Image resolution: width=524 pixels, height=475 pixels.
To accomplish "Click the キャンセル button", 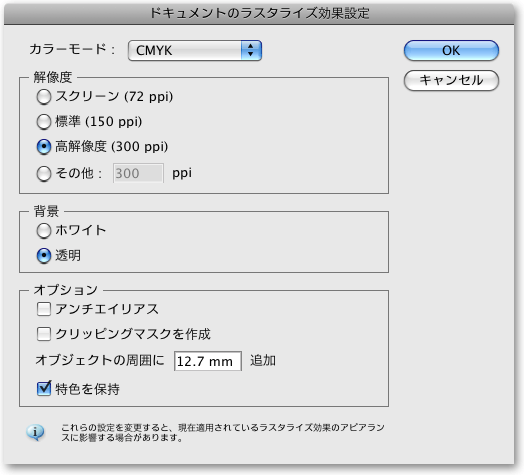I will tap(451, 80).
